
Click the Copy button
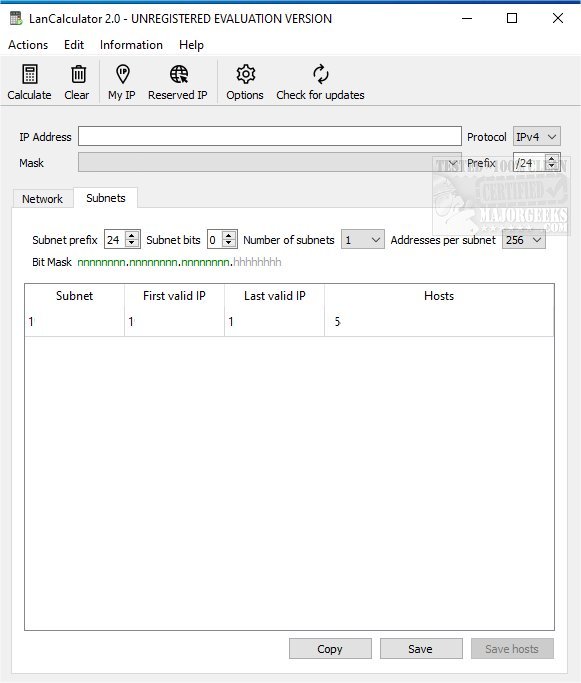[x=330, y=649]
